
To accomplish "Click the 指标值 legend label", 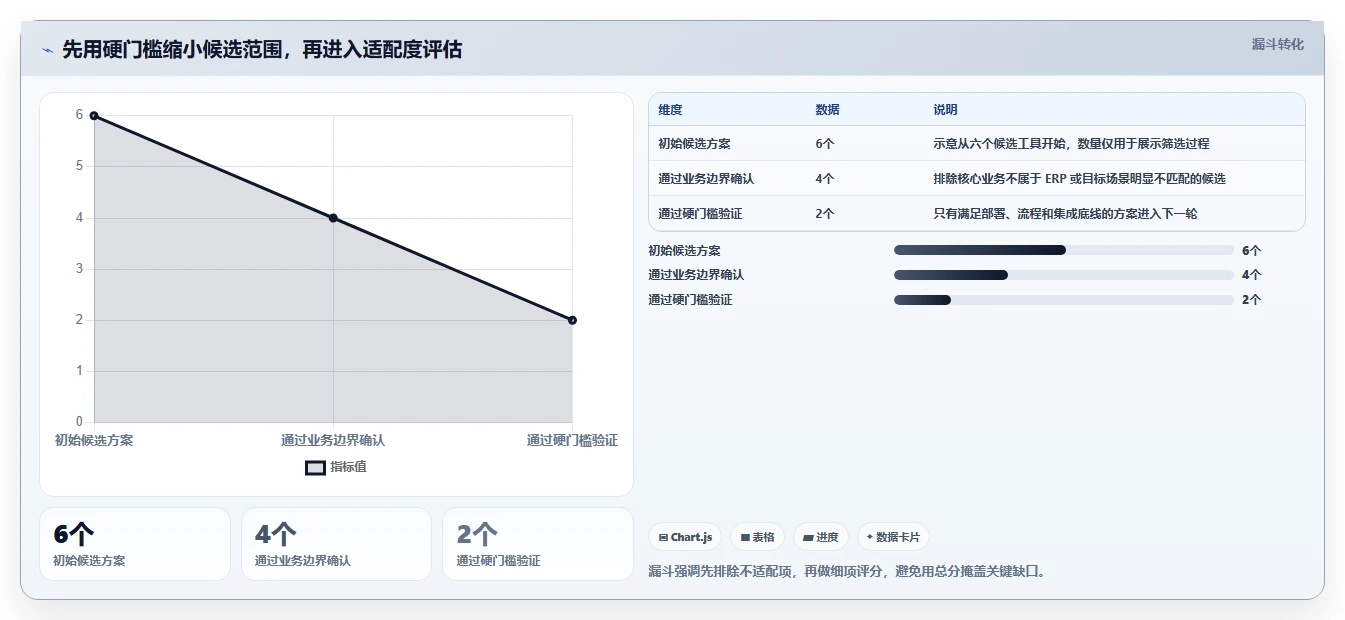I will point(349,467).
